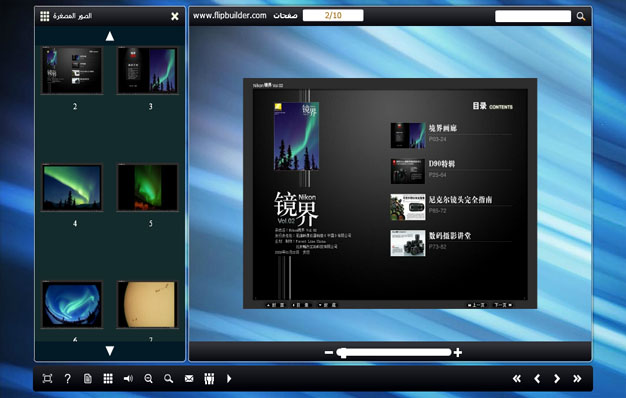Click the page number field 2/10
626x398 pixels.
pyautogui.click(x=333, y=16)
